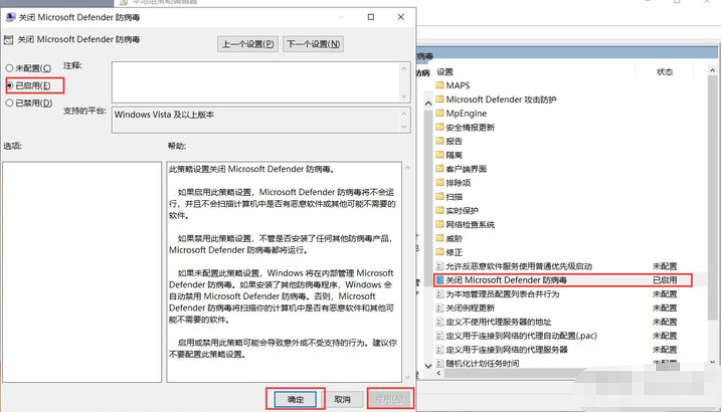Image resolution: width=722 pixels, height=412 pixels.
Task: Click the 实时保护 folder icon
Action: click(439, 211)
